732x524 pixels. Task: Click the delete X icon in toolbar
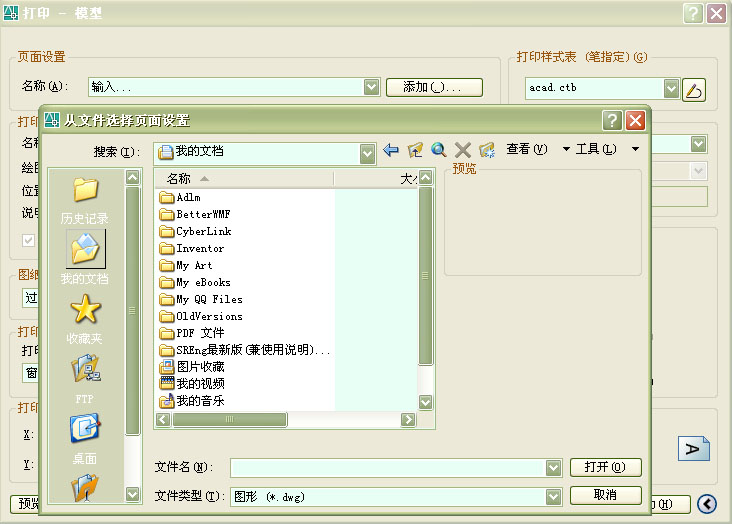pyautogui.click(x=463, y=150)
